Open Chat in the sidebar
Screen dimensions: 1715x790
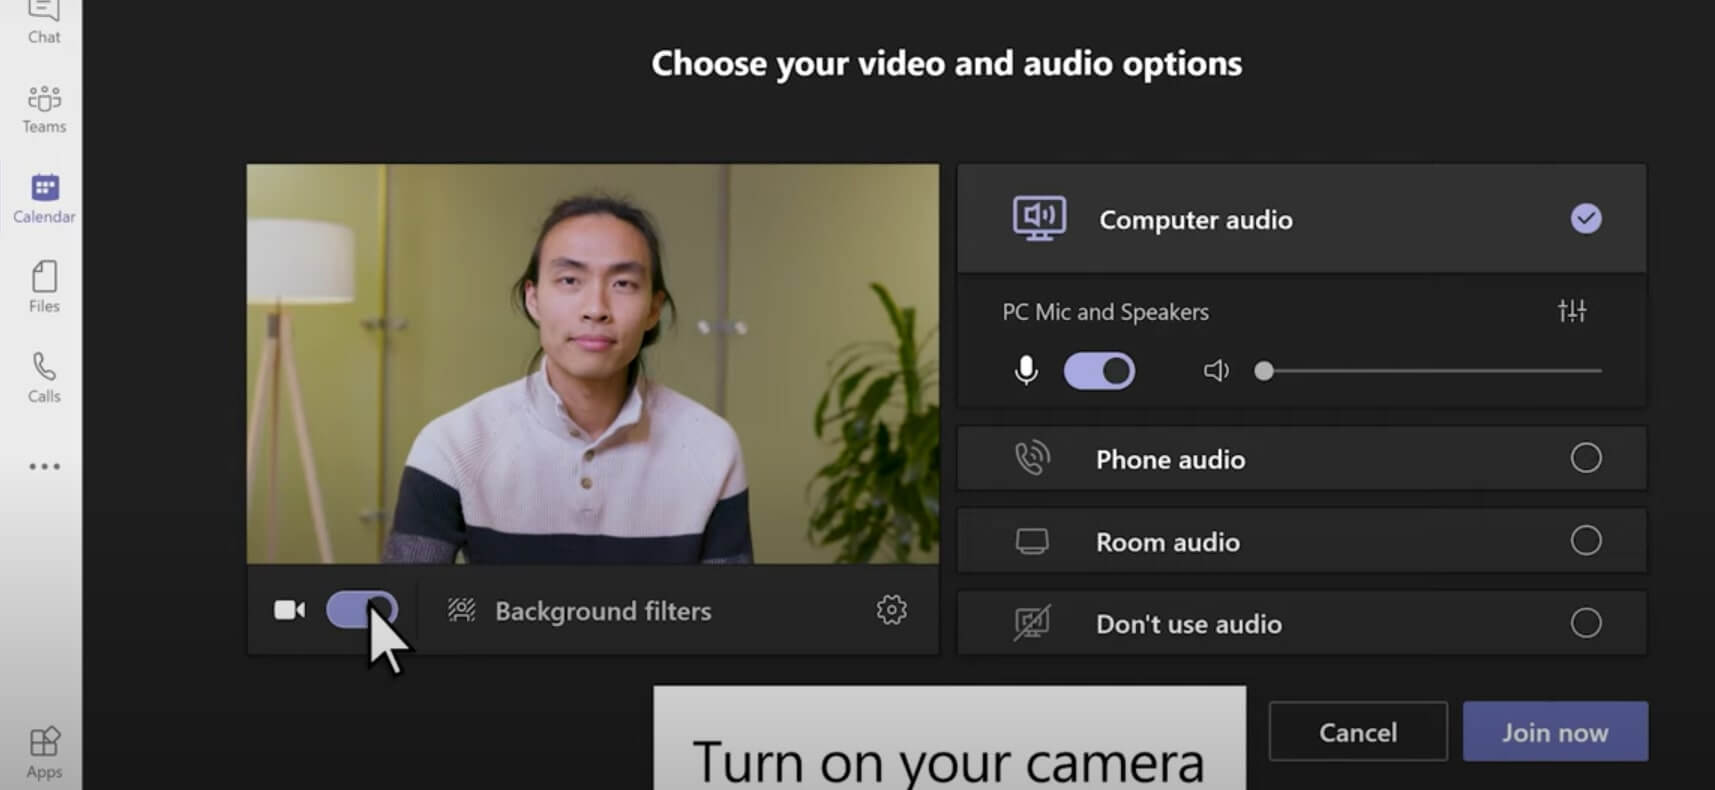tap(43, 23)
